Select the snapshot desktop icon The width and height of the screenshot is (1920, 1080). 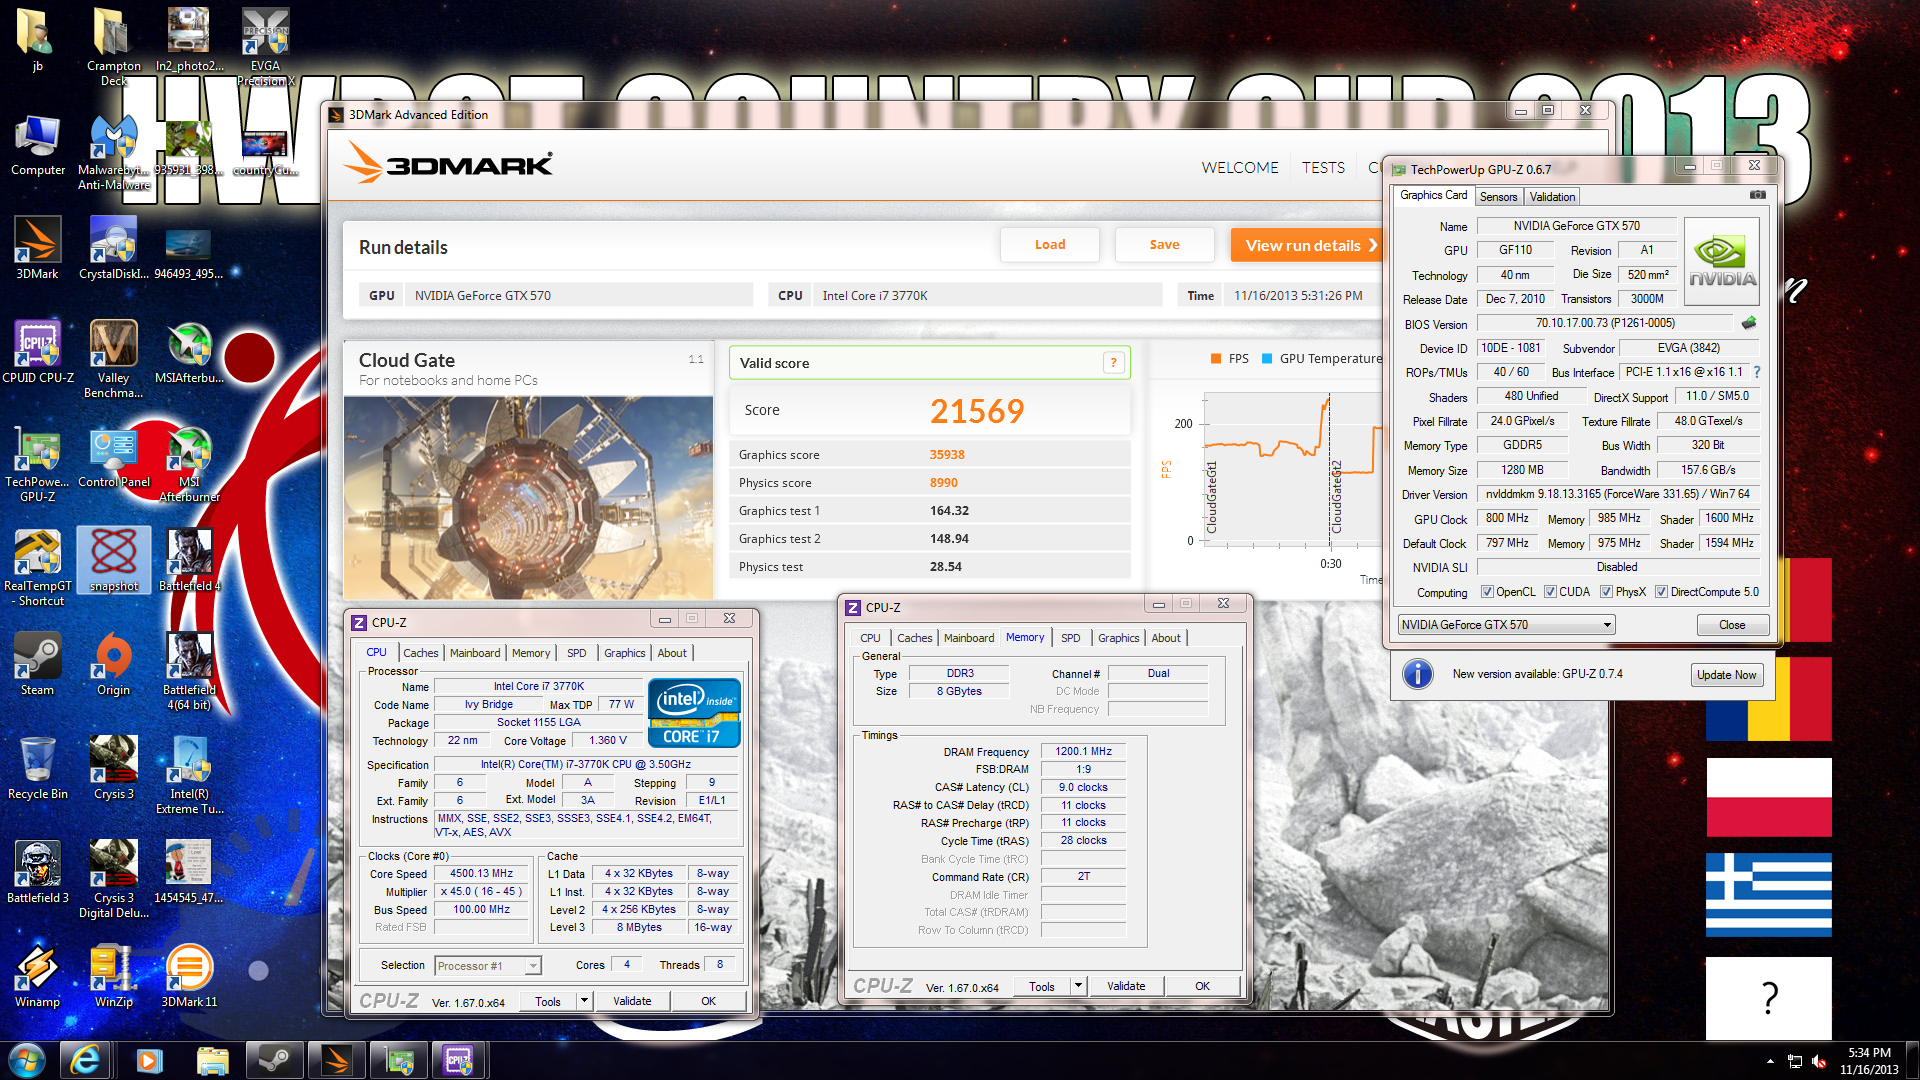point(114,560)
